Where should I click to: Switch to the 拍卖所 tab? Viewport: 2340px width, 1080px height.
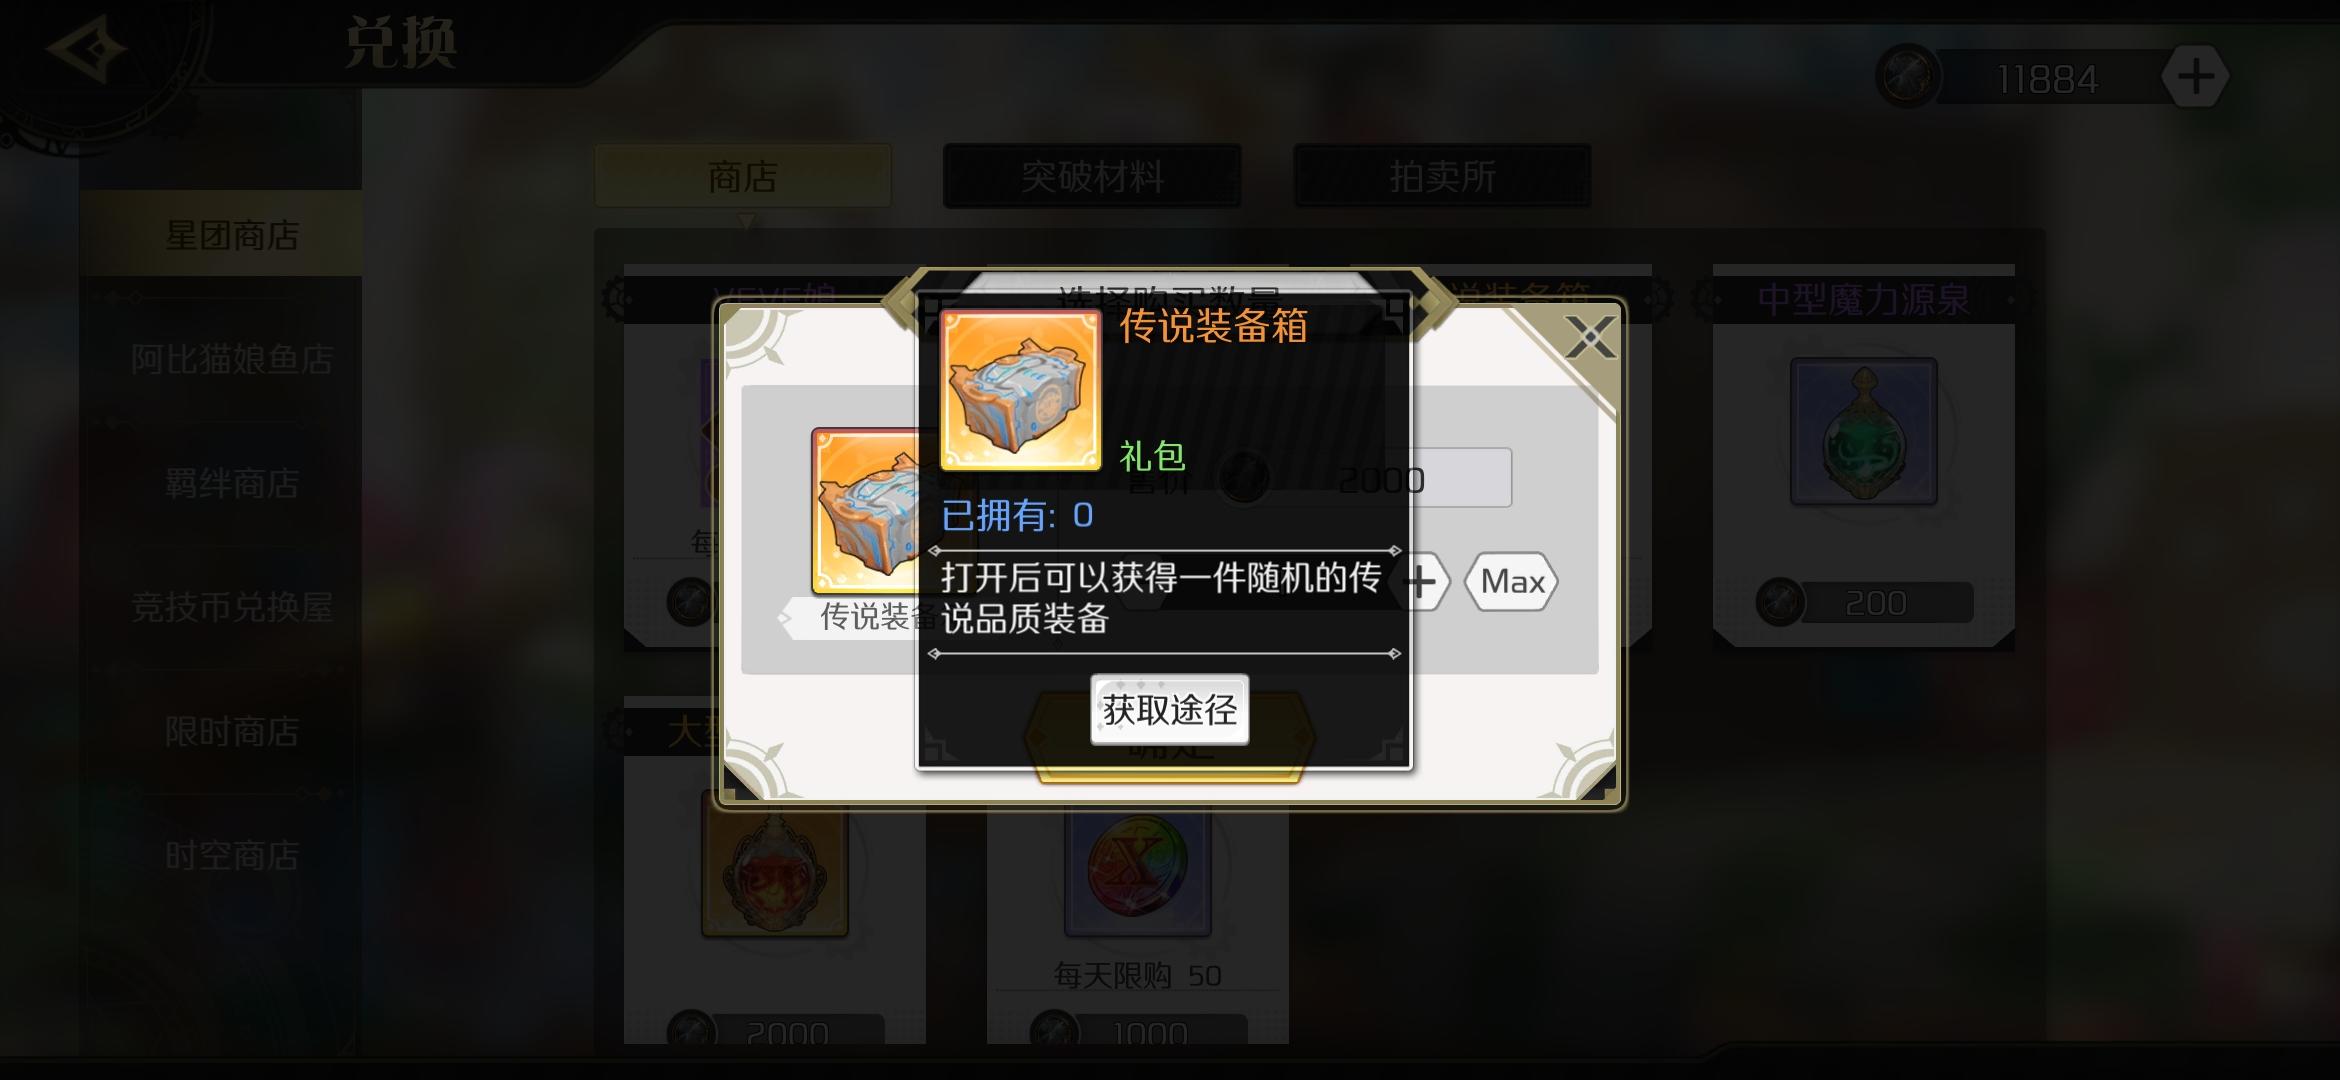[x=1442, y=177]
